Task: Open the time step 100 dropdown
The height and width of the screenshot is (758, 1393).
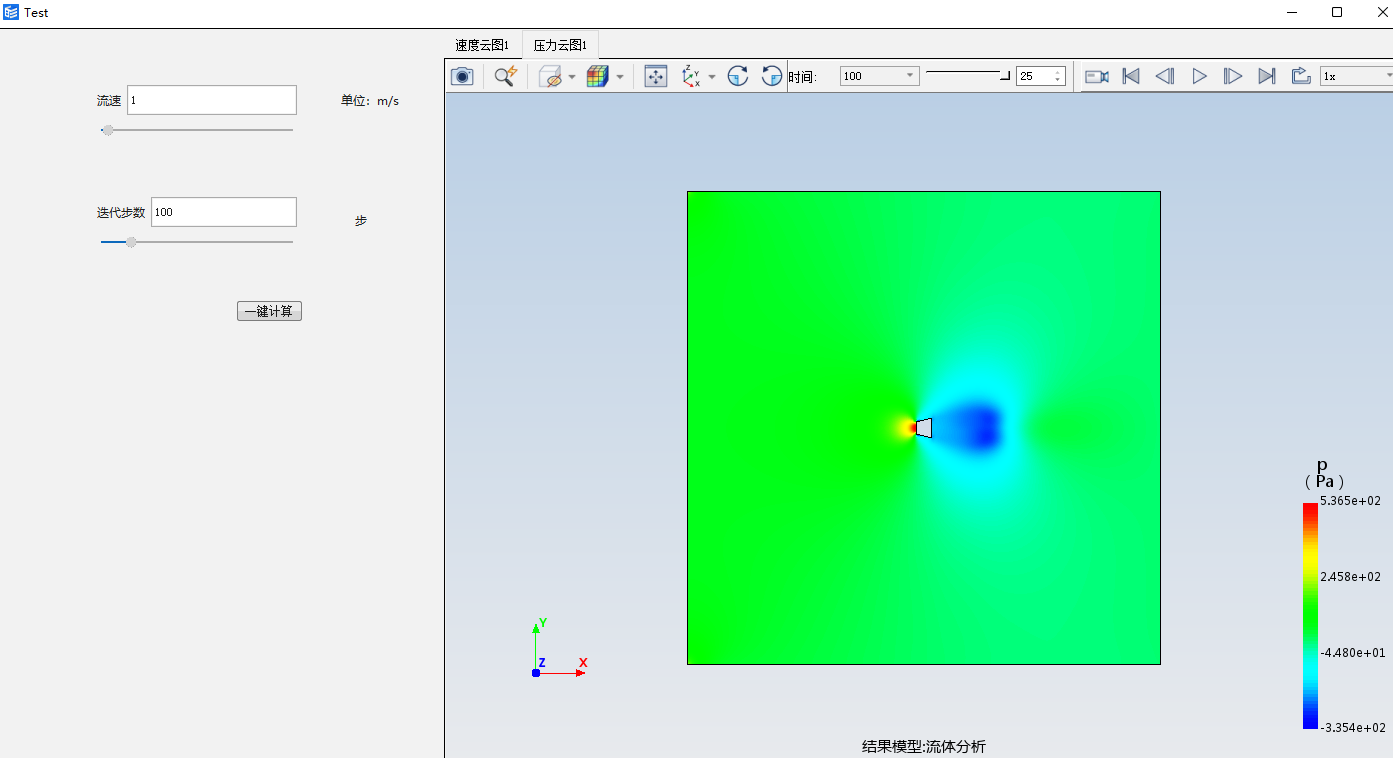Action: coord(879,76)
